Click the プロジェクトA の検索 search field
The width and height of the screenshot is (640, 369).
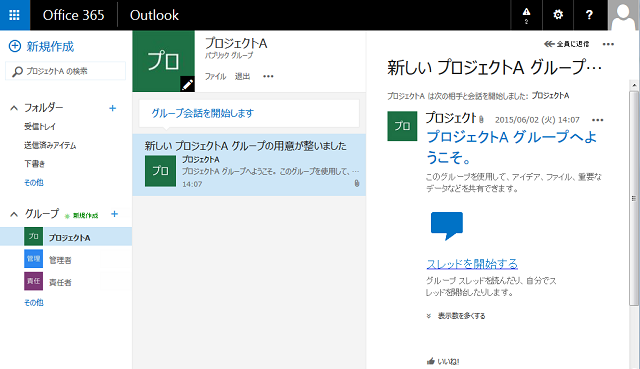click(65, 71)
